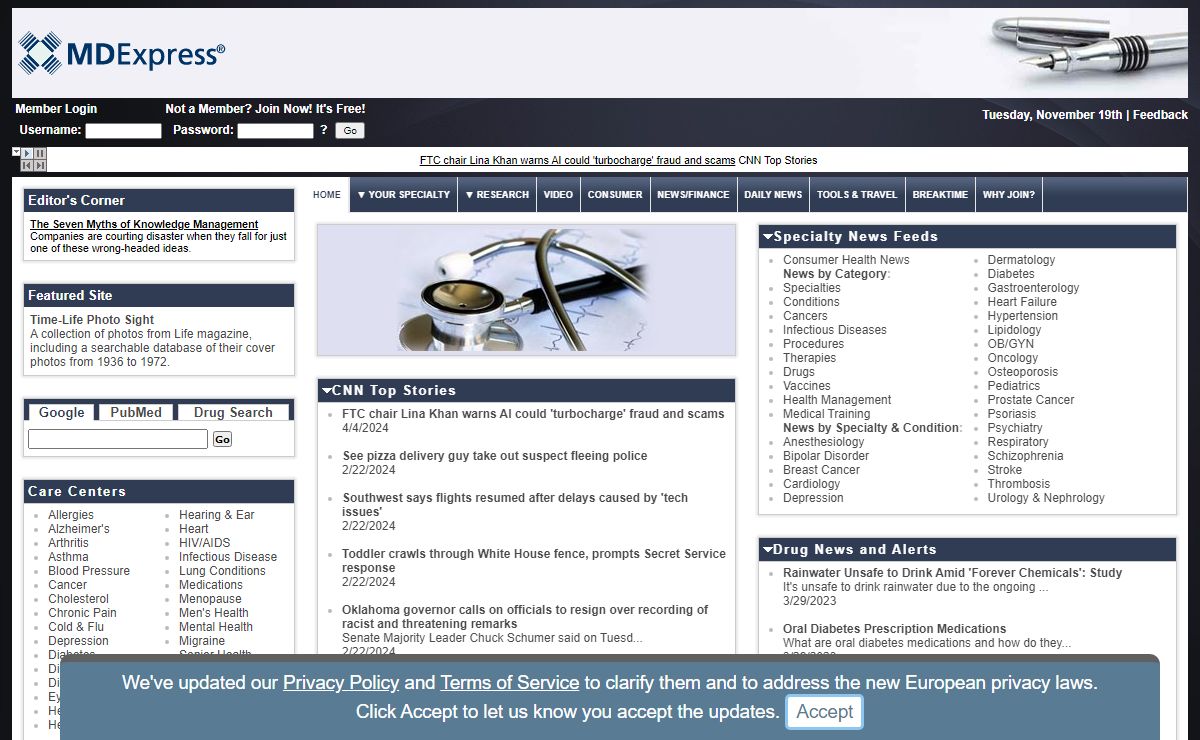Open the Tools & Travel tab
The image size is (1200, 740).
click(857, 195)
